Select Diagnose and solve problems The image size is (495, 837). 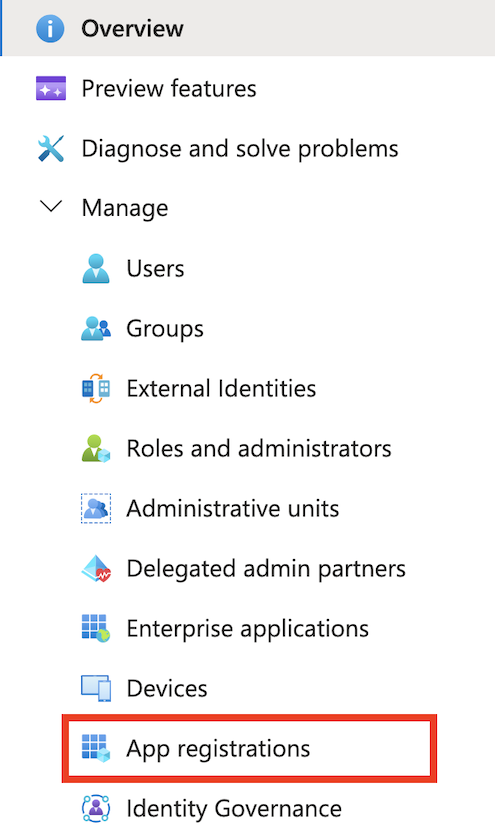240,149
